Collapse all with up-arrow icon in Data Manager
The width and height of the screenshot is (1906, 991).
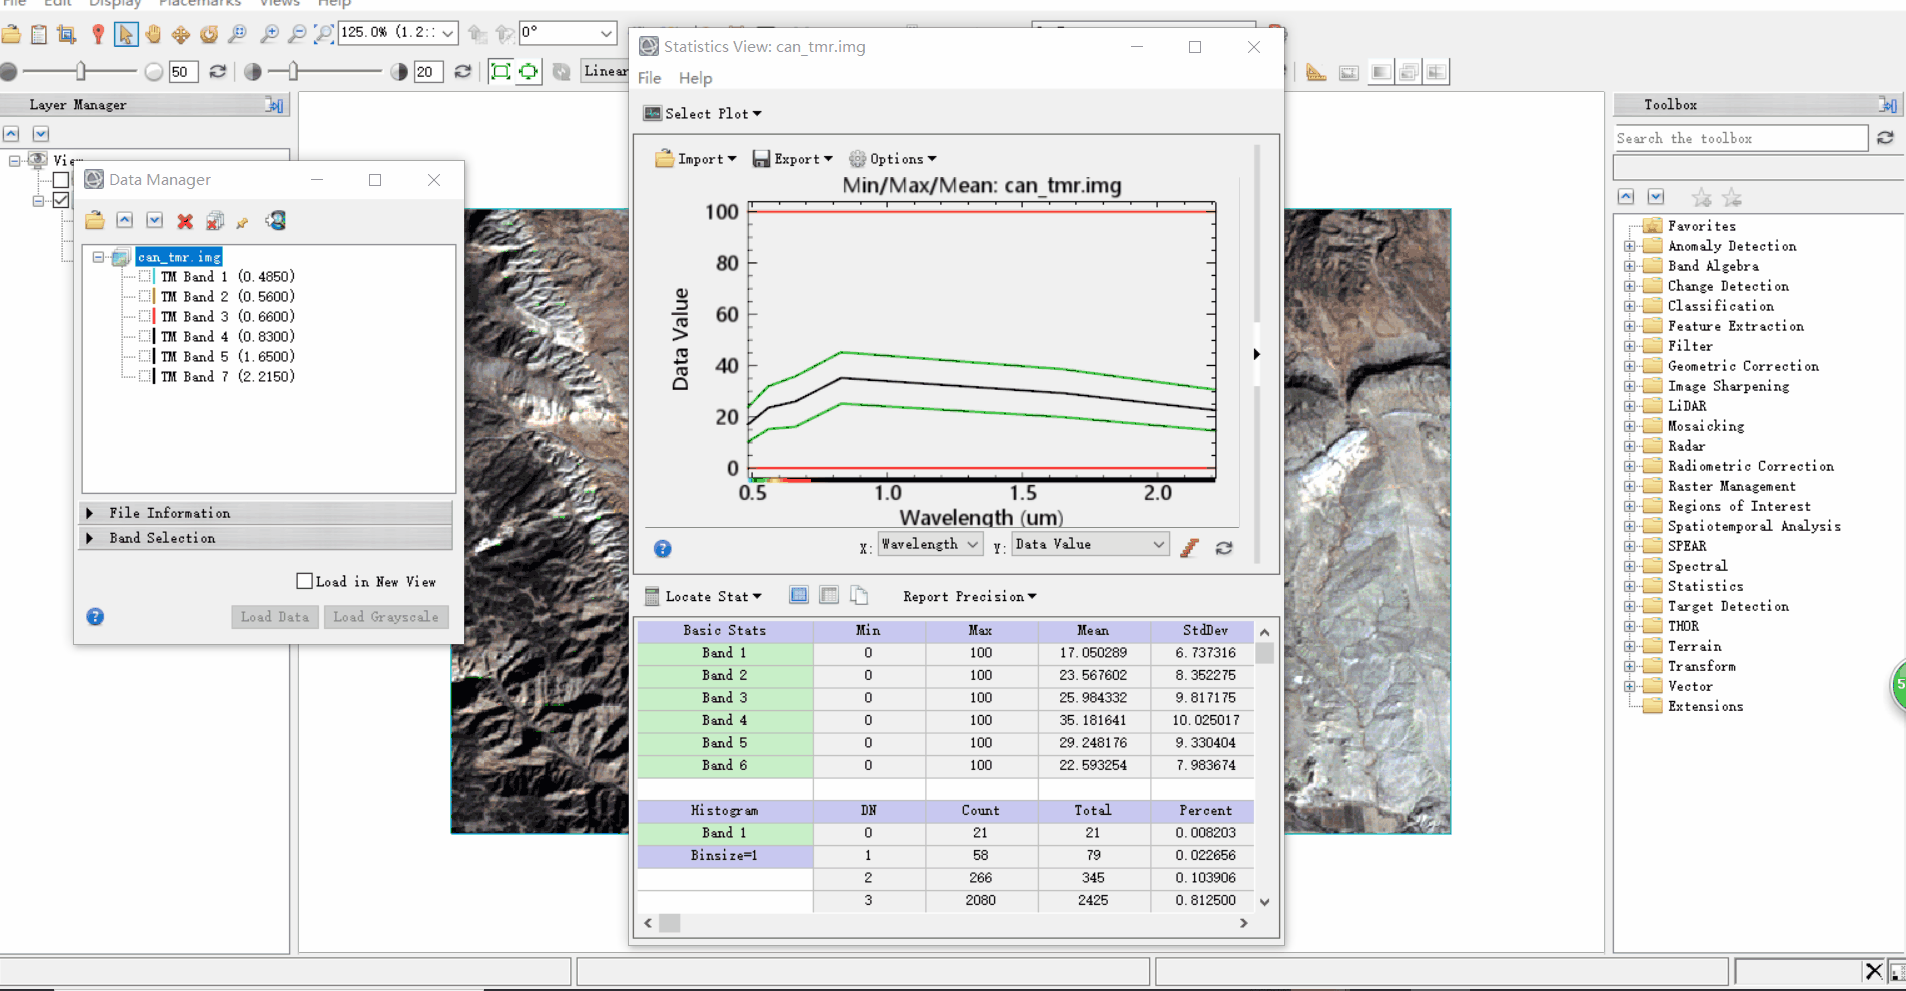coord(125,220)
